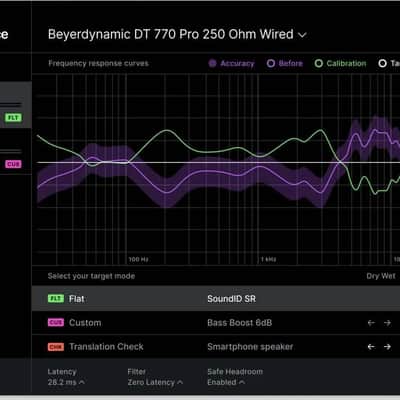Go to previous Translation Check preset arrow

pos(371,347)
